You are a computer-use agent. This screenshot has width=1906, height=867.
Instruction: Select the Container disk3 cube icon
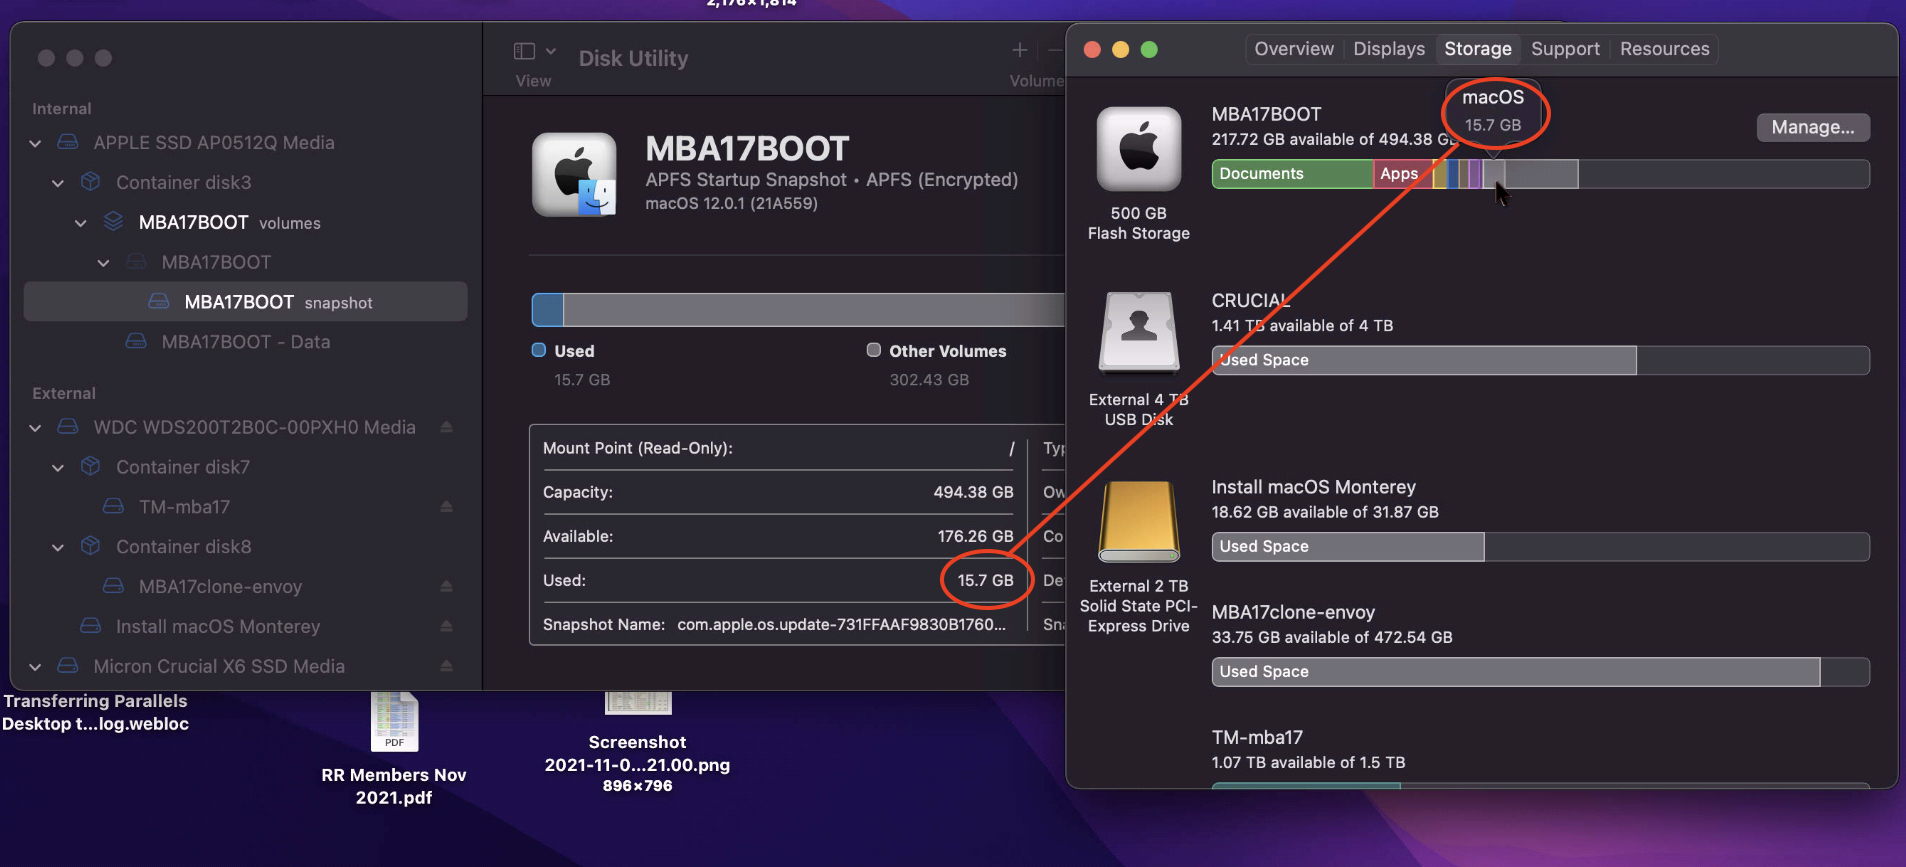[x=91, y=182]
